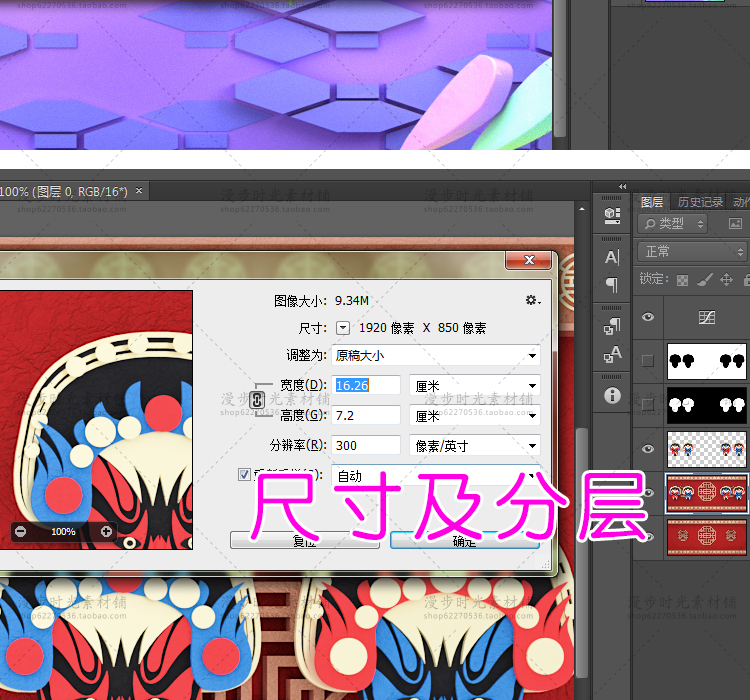This screenshot has width=750, height=700.
Task: Click the 分辨率 input field showing 300
Action: tap(366, 446)
